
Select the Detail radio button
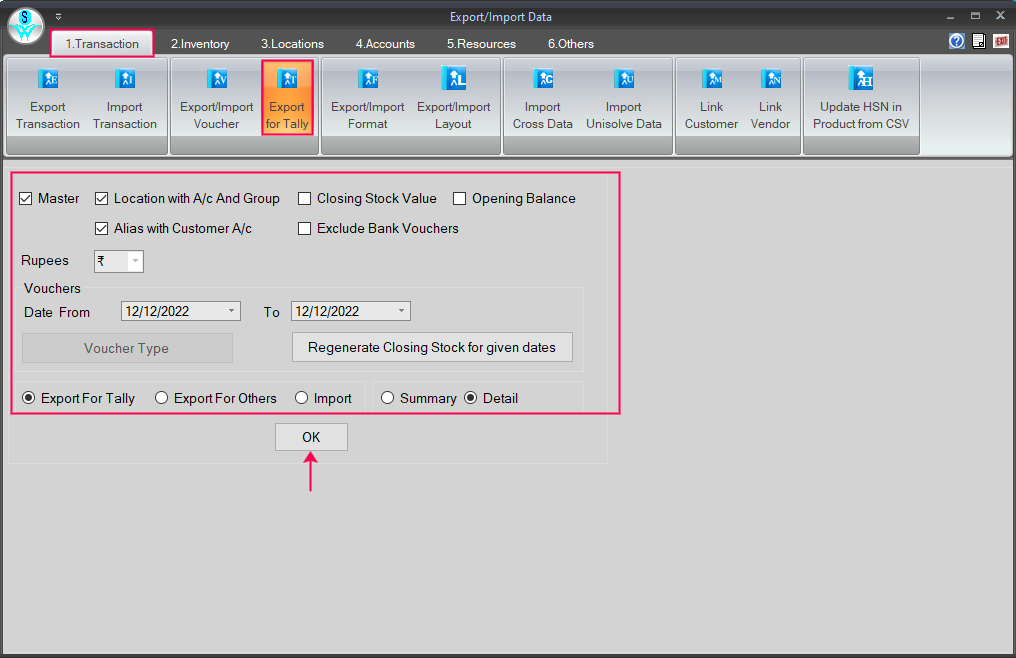tap(470, 398)
